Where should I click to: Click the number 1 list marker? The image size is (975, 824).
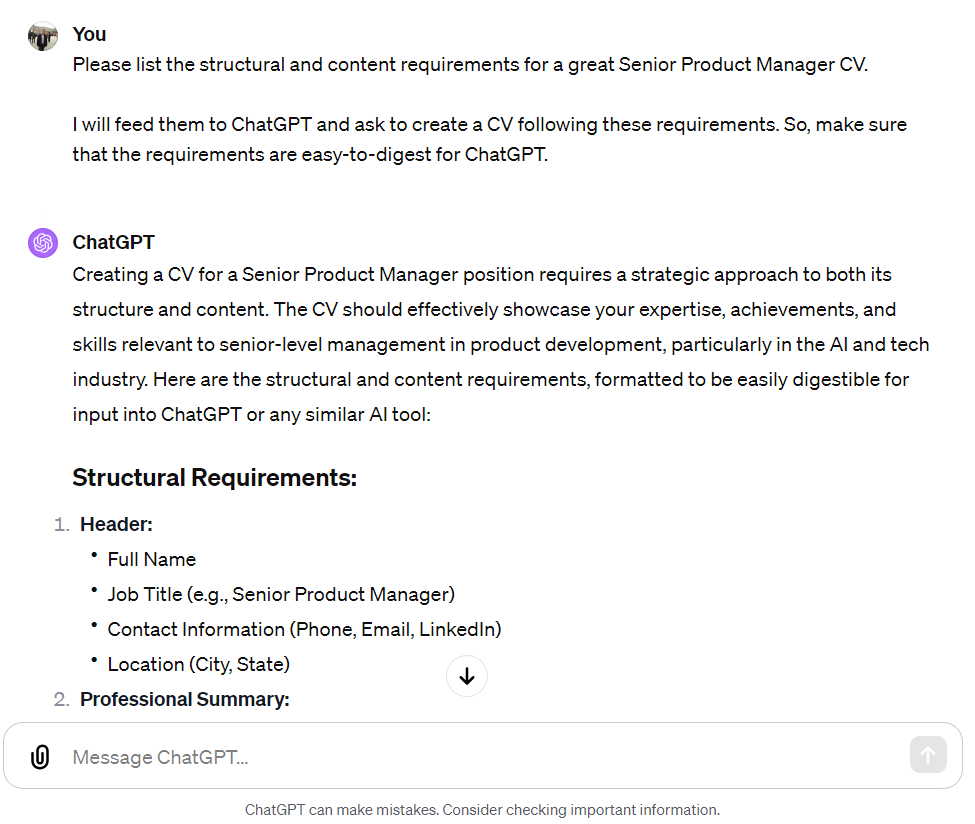61,524
